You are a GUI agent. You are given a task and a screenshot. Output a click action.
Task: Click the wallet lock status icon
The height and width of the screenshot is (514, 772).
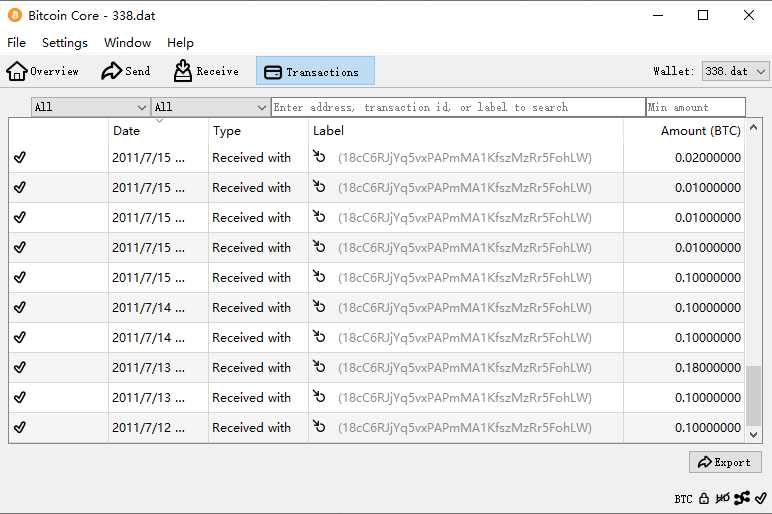(704, 498)
